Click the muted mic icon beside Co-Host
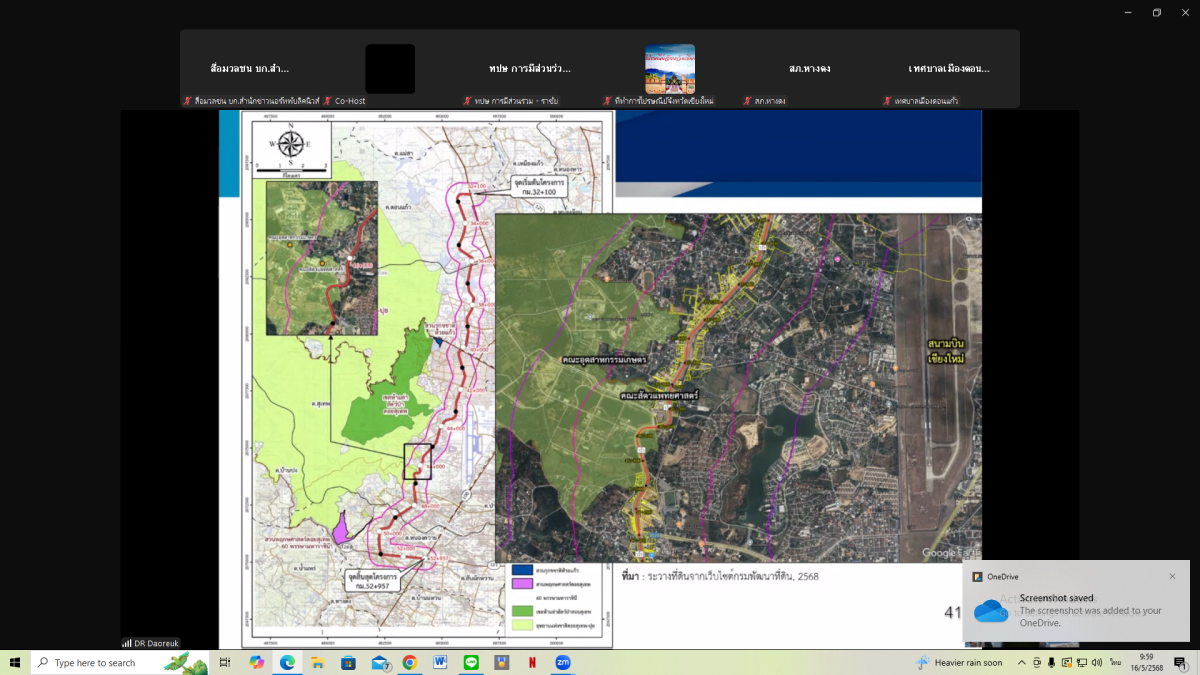This screenshot has width=1200, height=675. [327, 101]
